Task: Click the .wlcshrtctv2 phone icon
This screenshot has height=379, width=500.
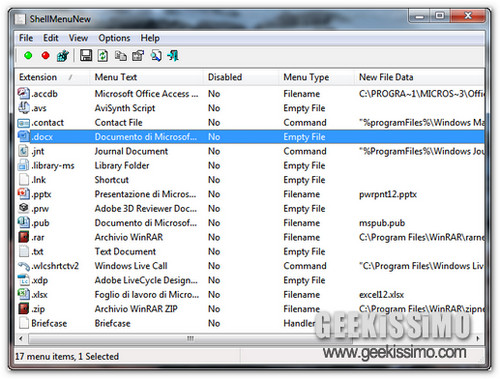Action: pyautogui.click(x=24, y=266)
